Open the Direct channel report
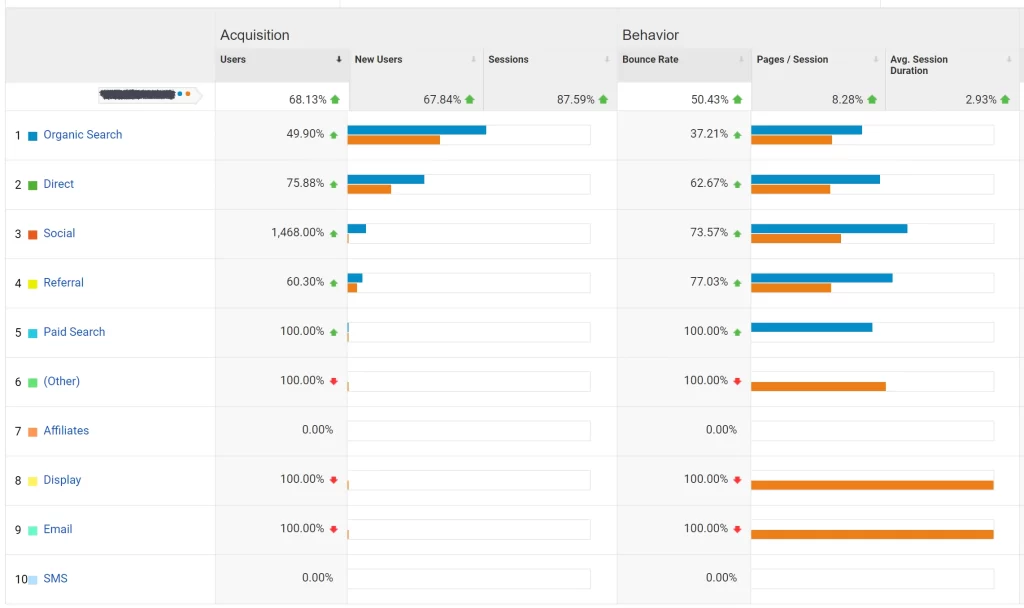This screenshot has width=1024, height=608. click(58, 184)
